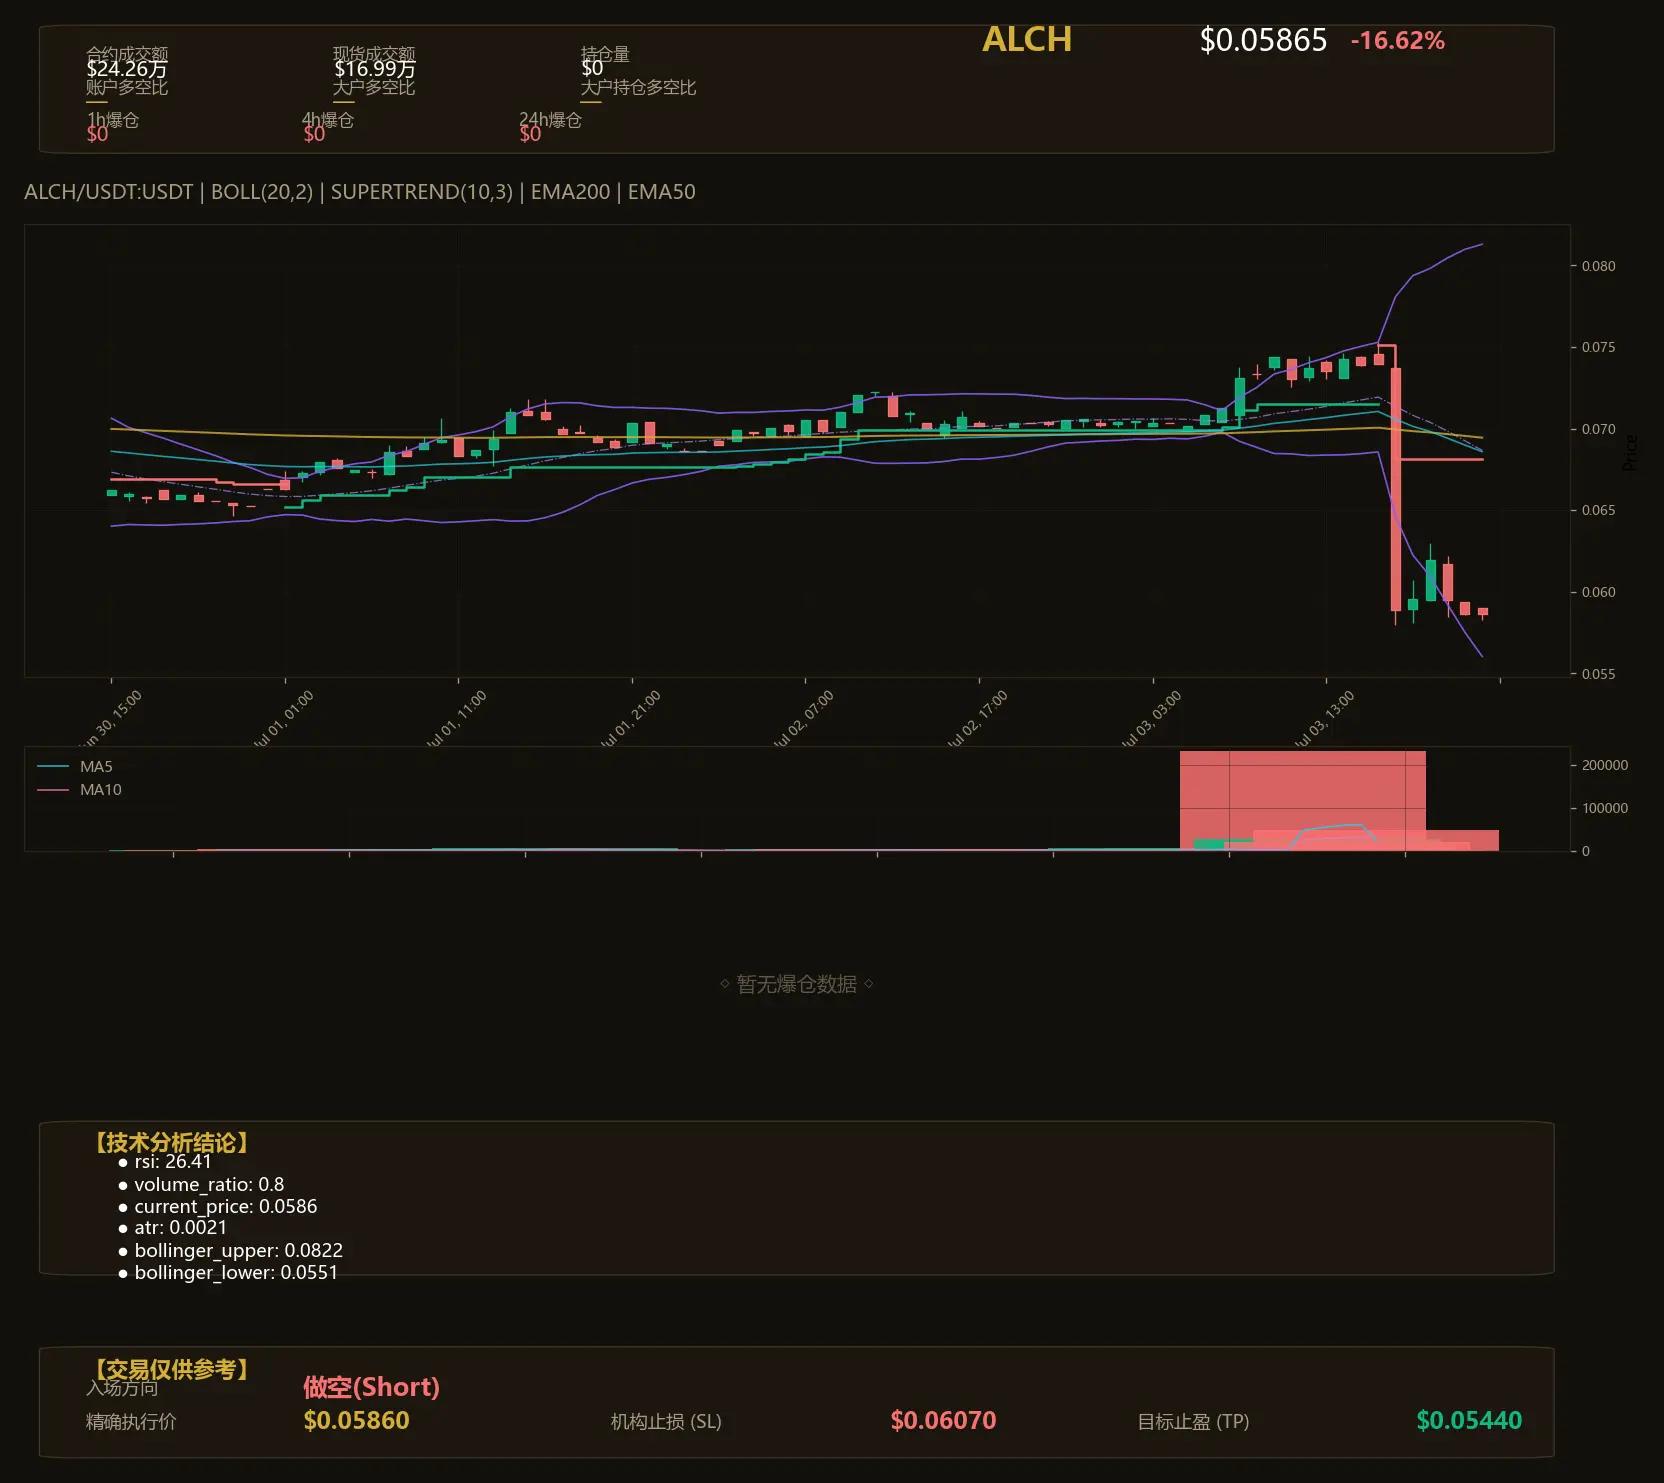Click the Jul 01, 11:00 time label

tap(455, 718)
